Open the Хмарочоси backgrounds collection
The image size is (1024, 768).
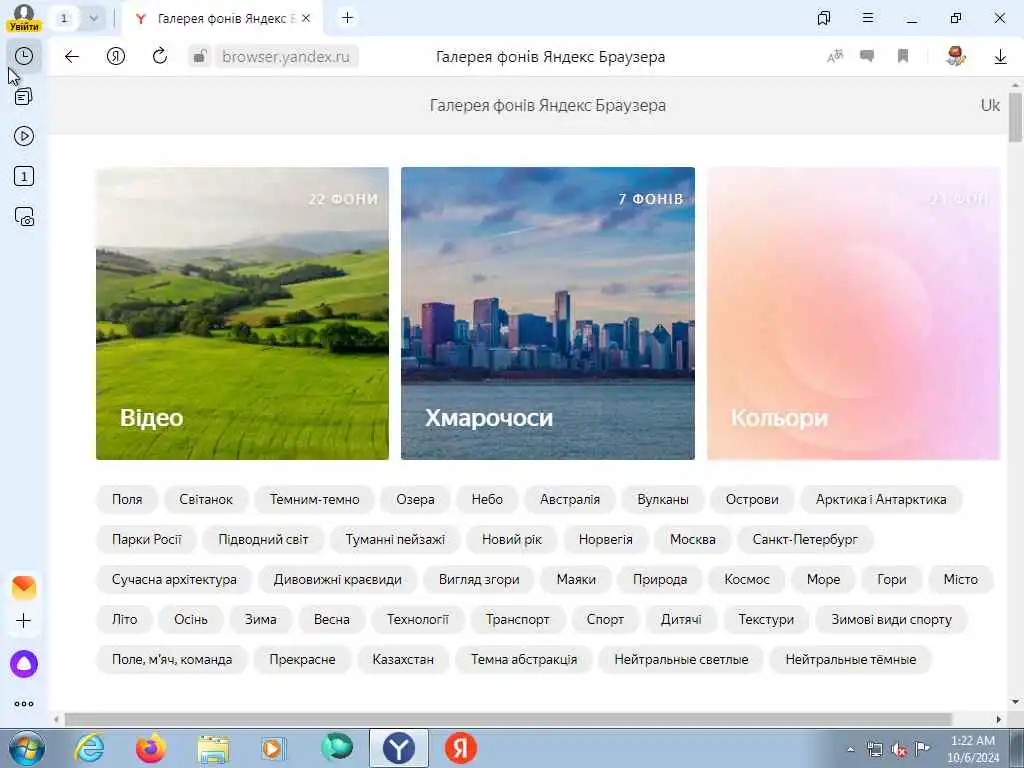(548, 313)
